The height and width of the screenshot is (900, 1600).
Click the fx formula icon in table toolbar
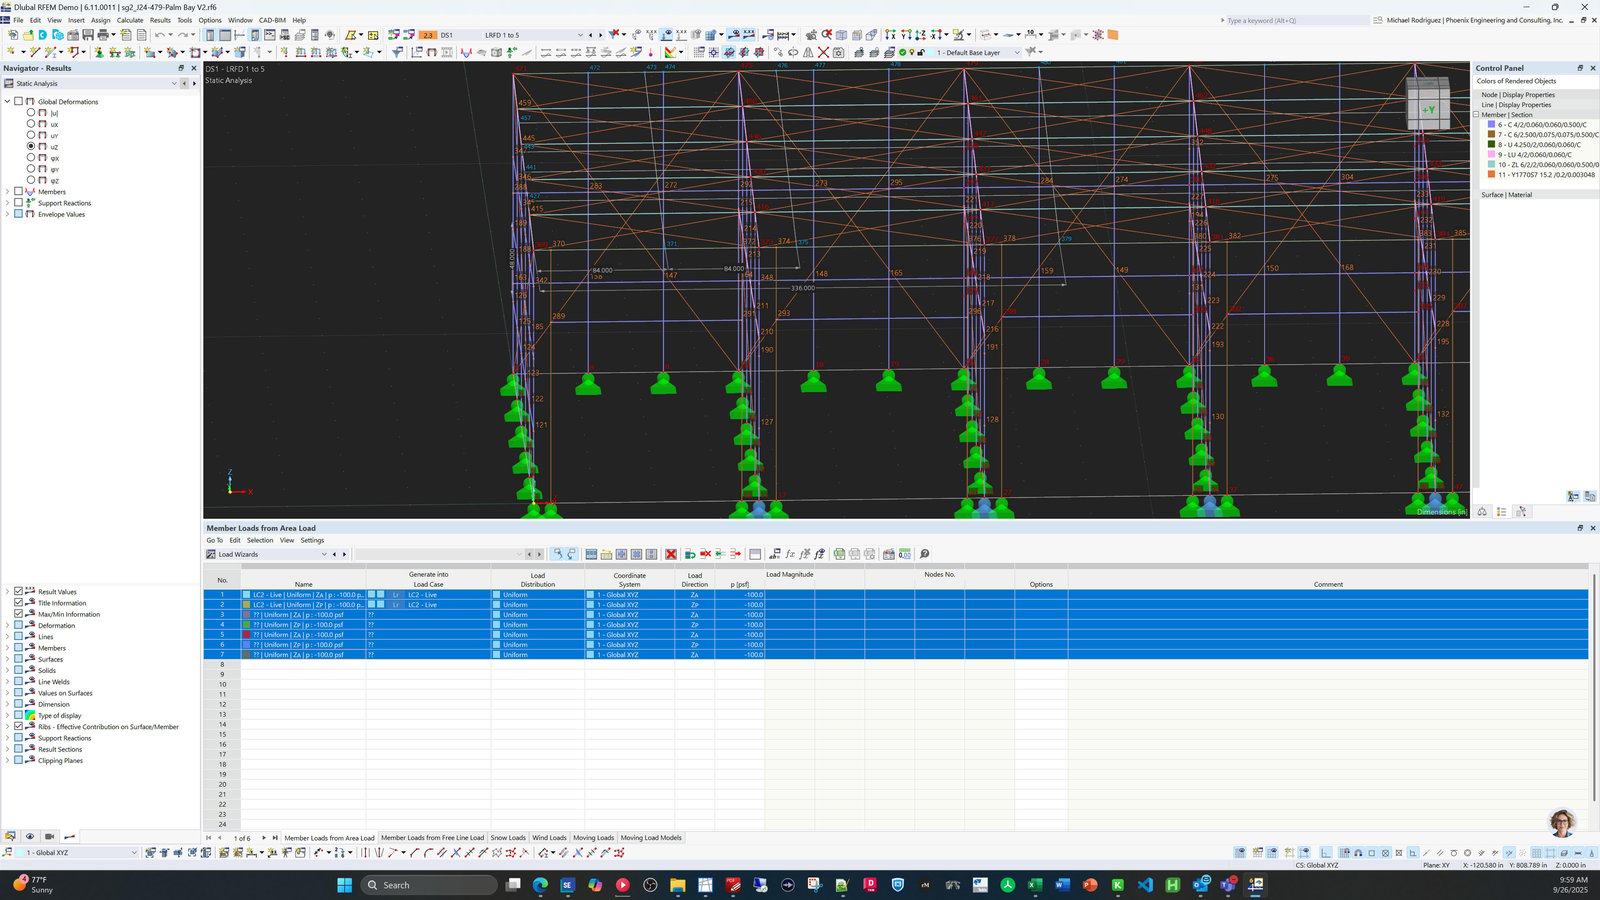coord(790,554)
